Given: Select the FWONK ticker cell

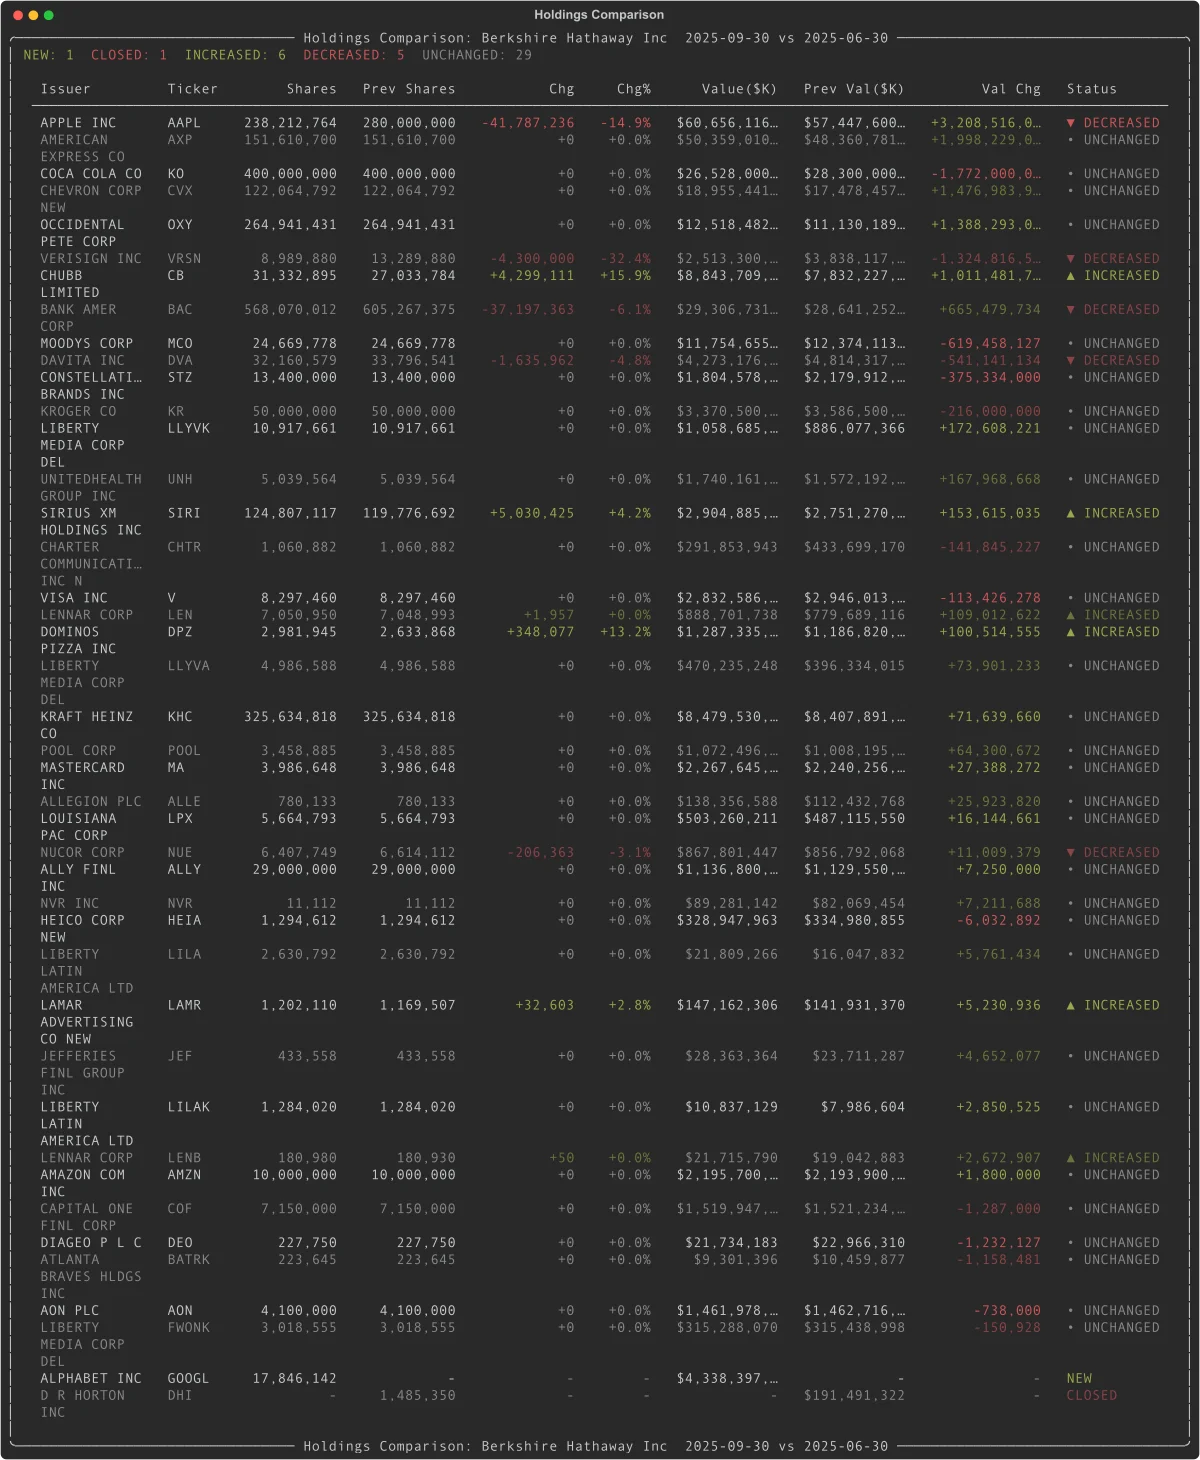Looking at the screenshot, I should click(x=188, y=1330).
